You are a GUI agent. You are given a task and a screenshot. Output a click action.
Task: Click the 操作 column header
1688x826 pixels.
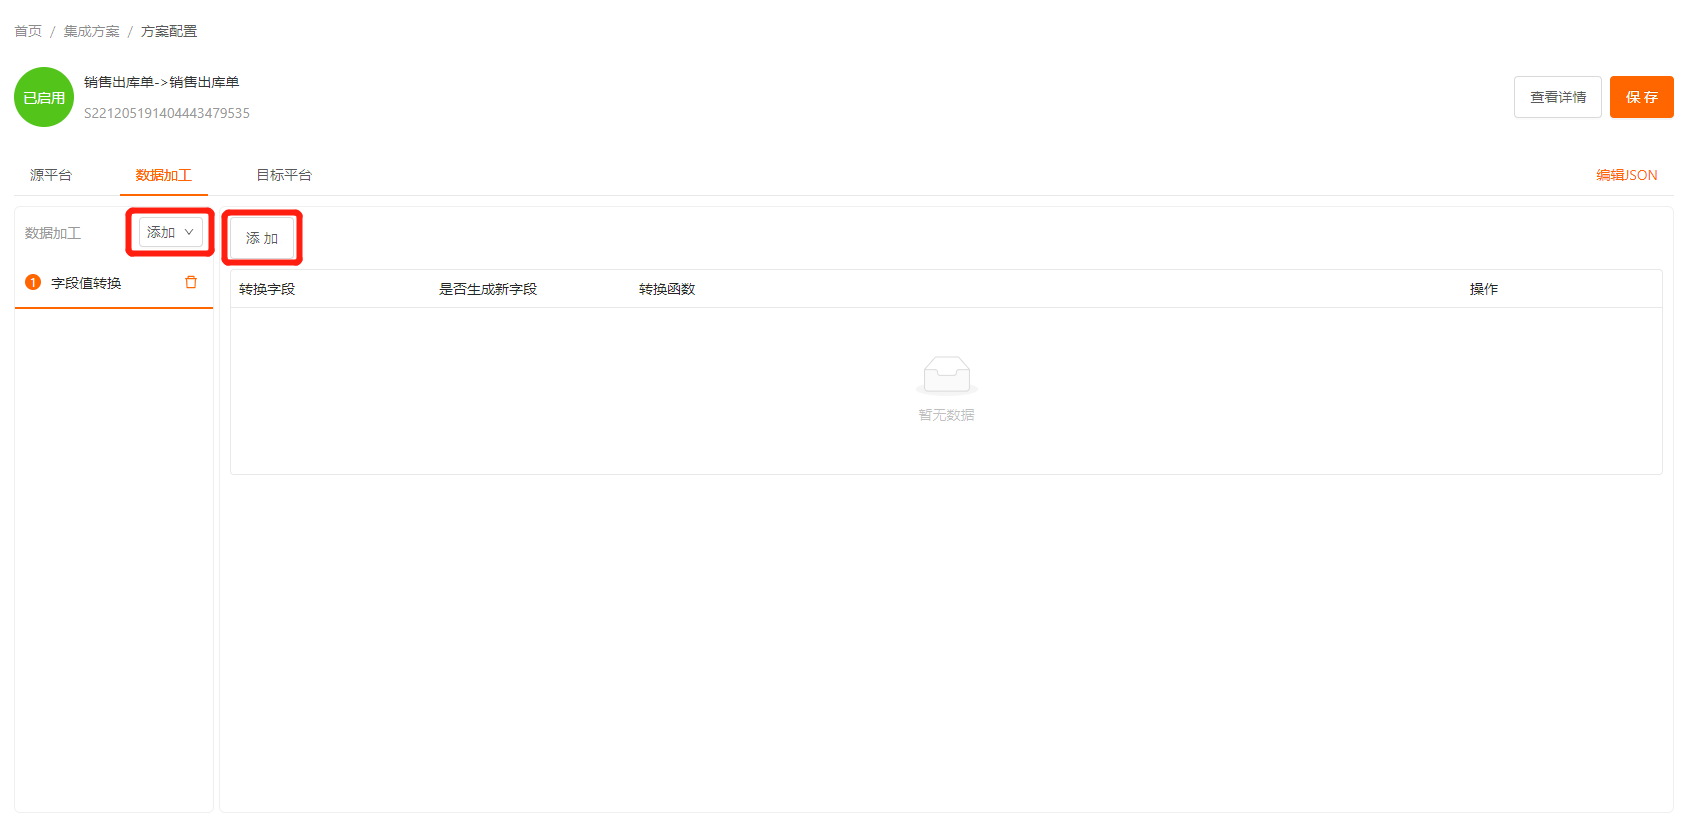(1483, 289)
